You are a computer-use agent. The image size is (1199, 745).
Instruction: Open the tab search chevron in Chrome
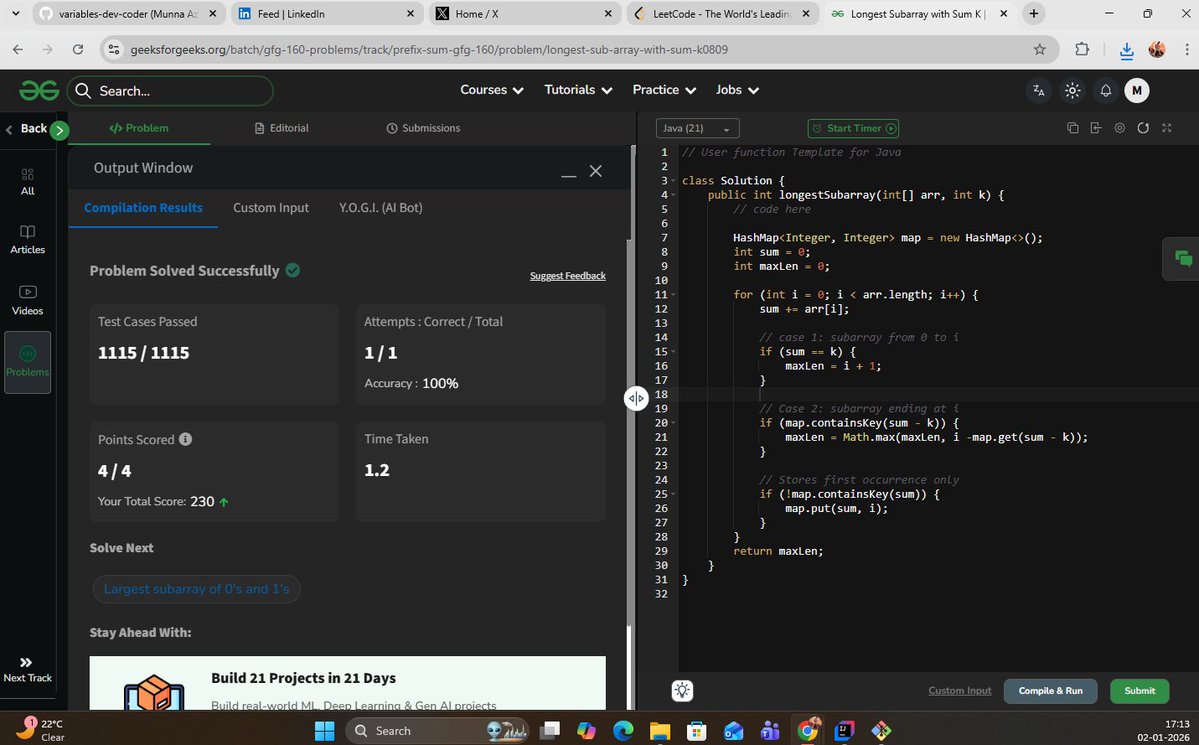15,14
